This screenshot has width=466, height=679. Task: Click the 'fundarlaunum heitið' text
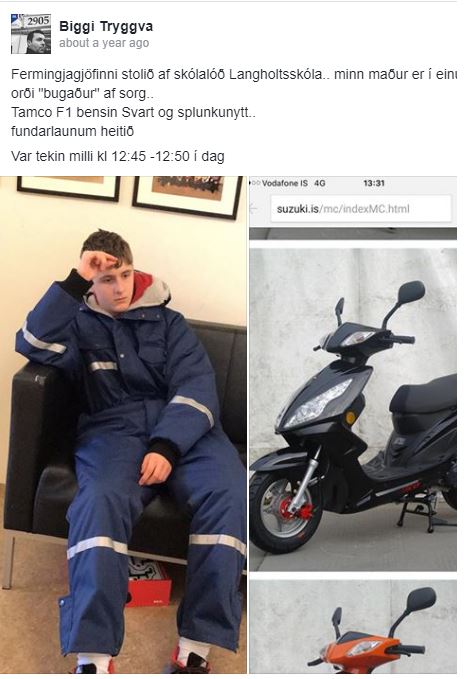(72, 131)
